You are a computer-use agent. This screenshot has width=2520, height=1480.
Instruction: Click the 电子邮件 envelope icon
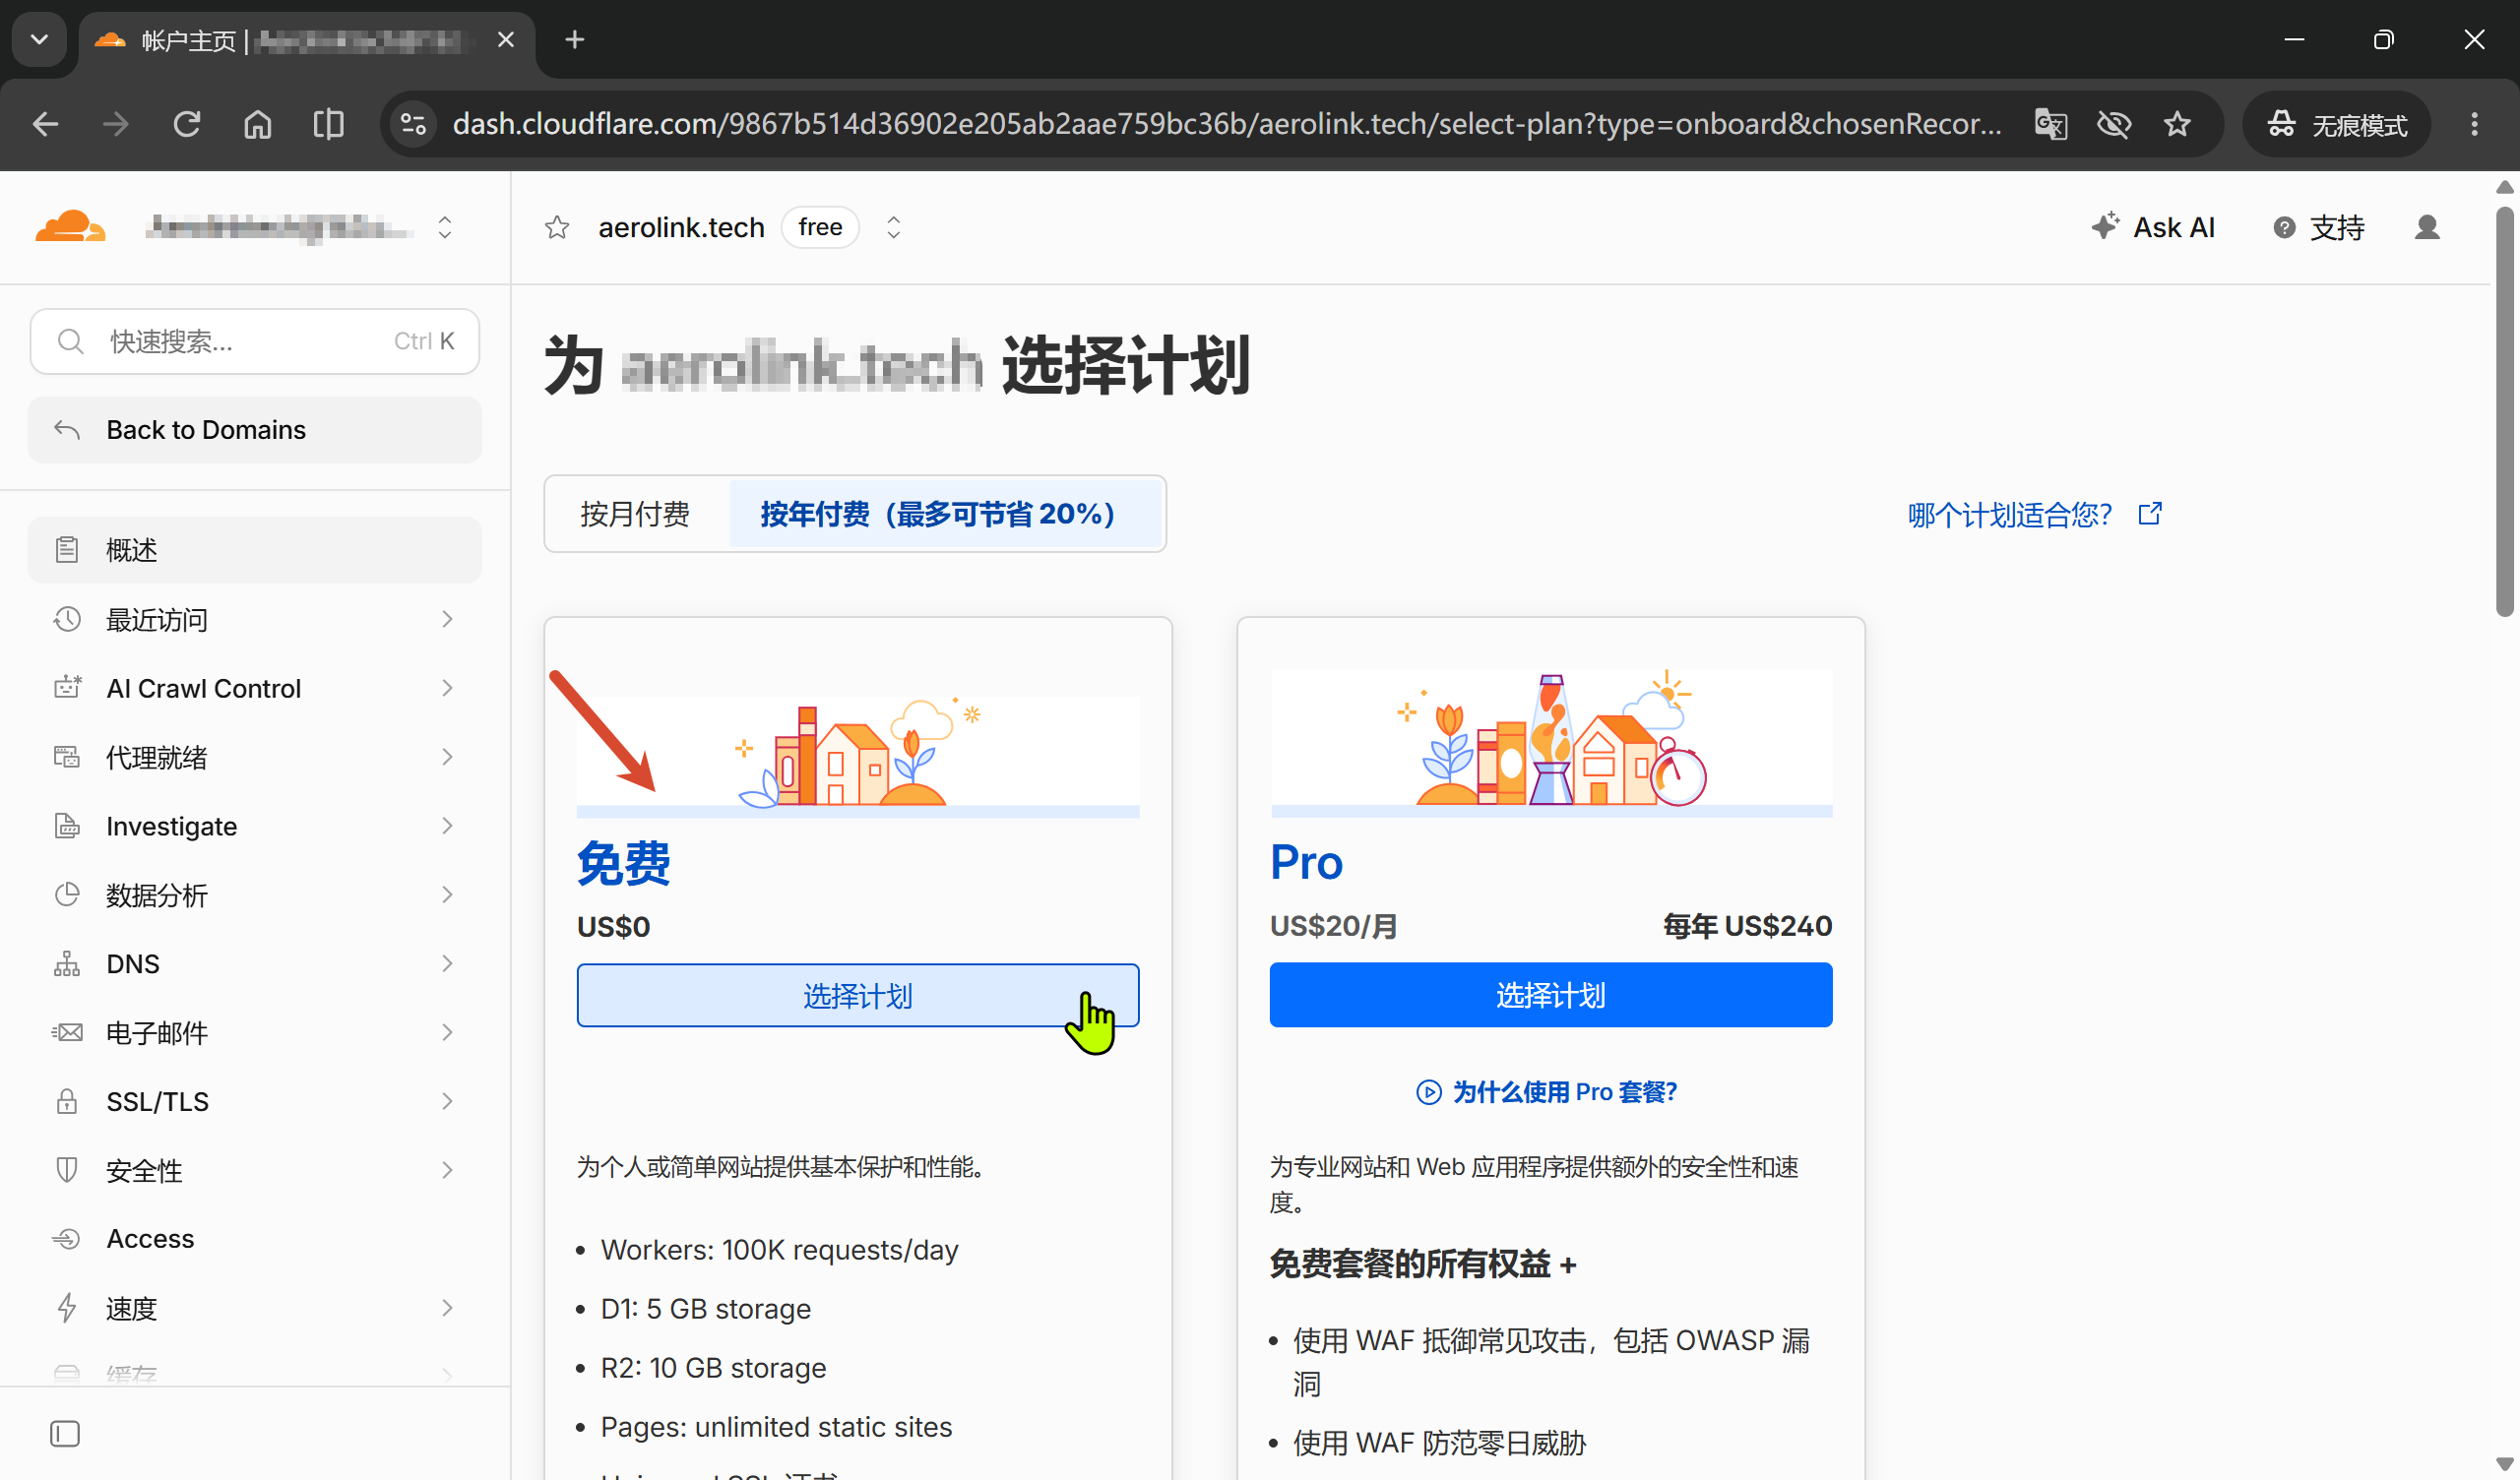coord(67,1032)
